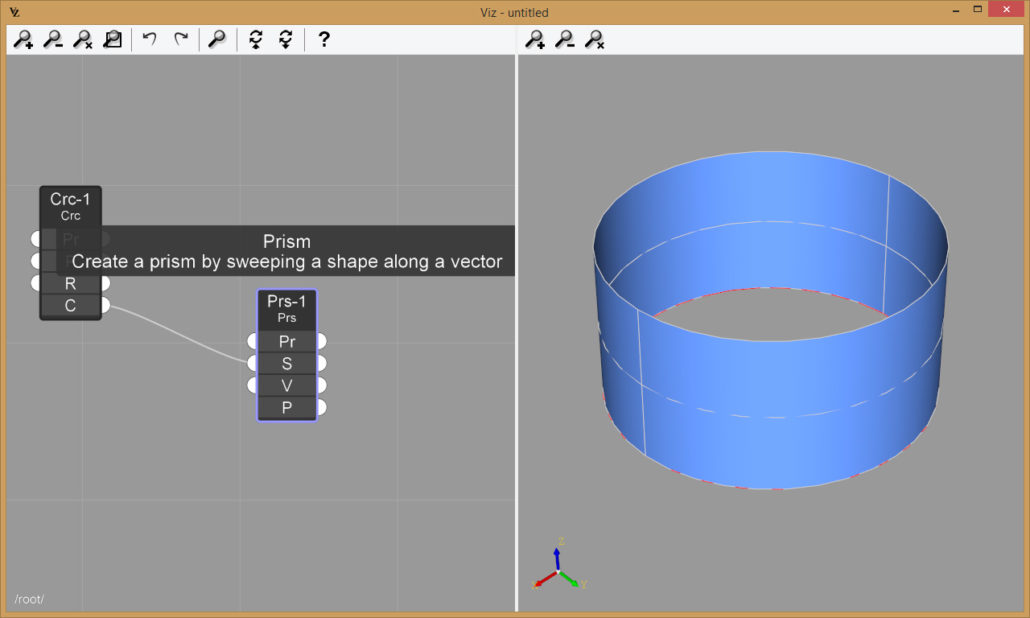Click the cancel zoom icon in the left toolbar
The height and width of the screenshot is (618, 1030).
click(x=84, y=40)
